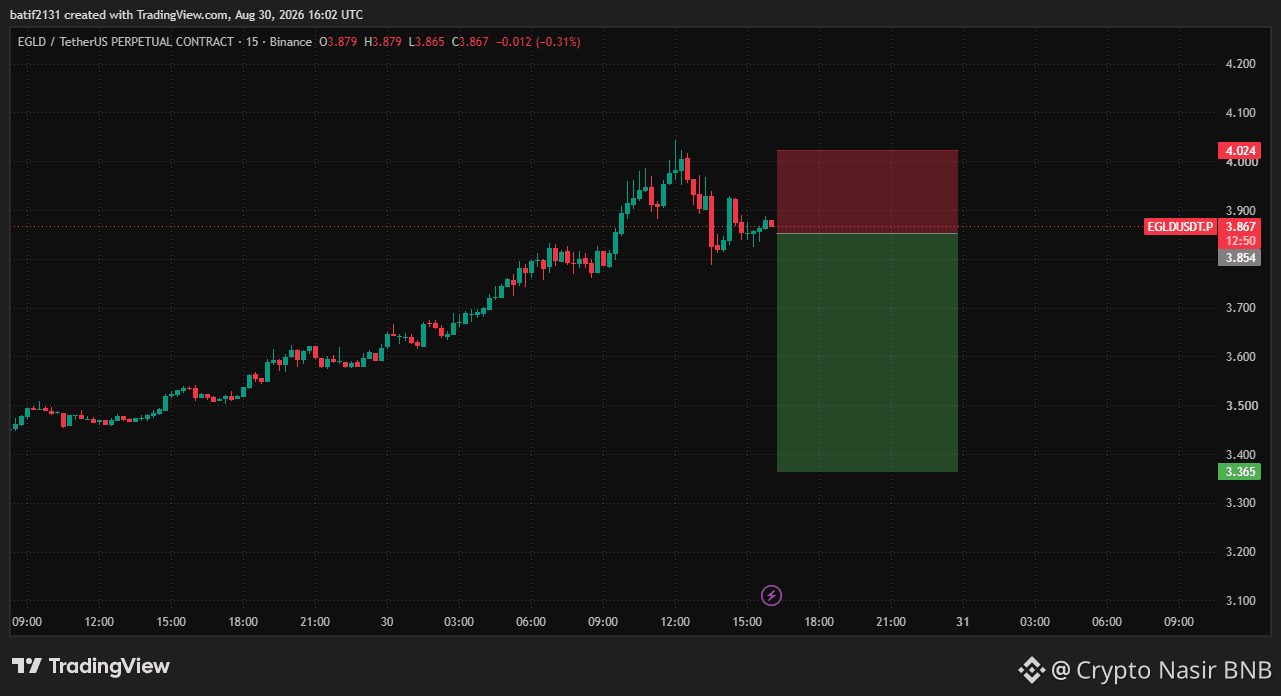Image resolution: width=1281 pixels, height=696 pixels.
Task: Click the C3.867 close value
Action: [x=471, y=42]
